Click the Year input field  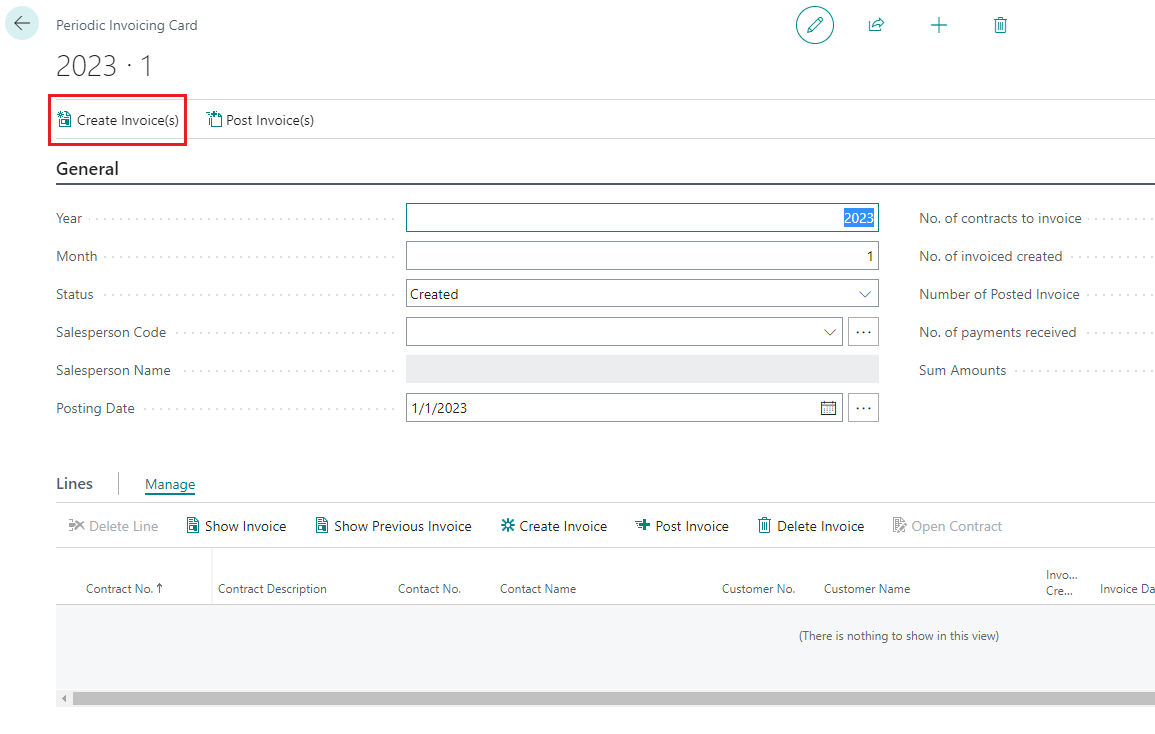pos(642,217)
